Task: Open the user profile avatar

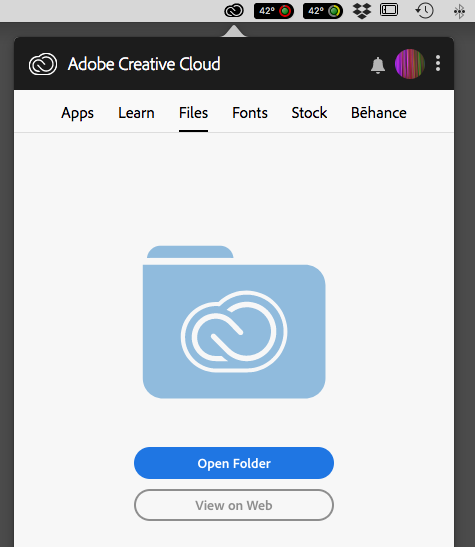Action: click(410, 64)
